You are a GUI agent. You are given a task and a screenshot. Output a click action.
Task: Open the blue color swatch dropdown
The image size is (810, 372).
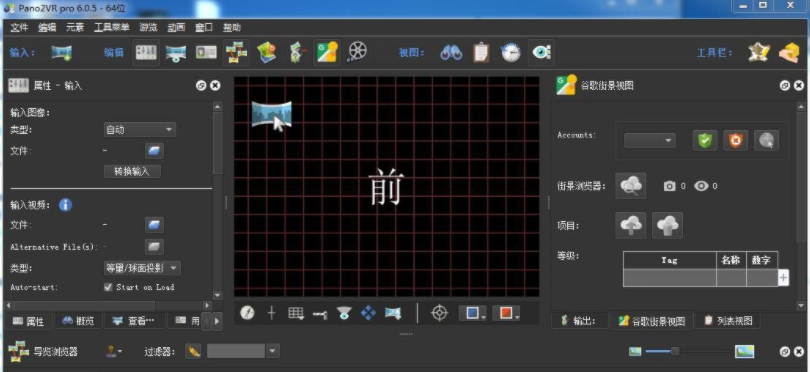472,313
